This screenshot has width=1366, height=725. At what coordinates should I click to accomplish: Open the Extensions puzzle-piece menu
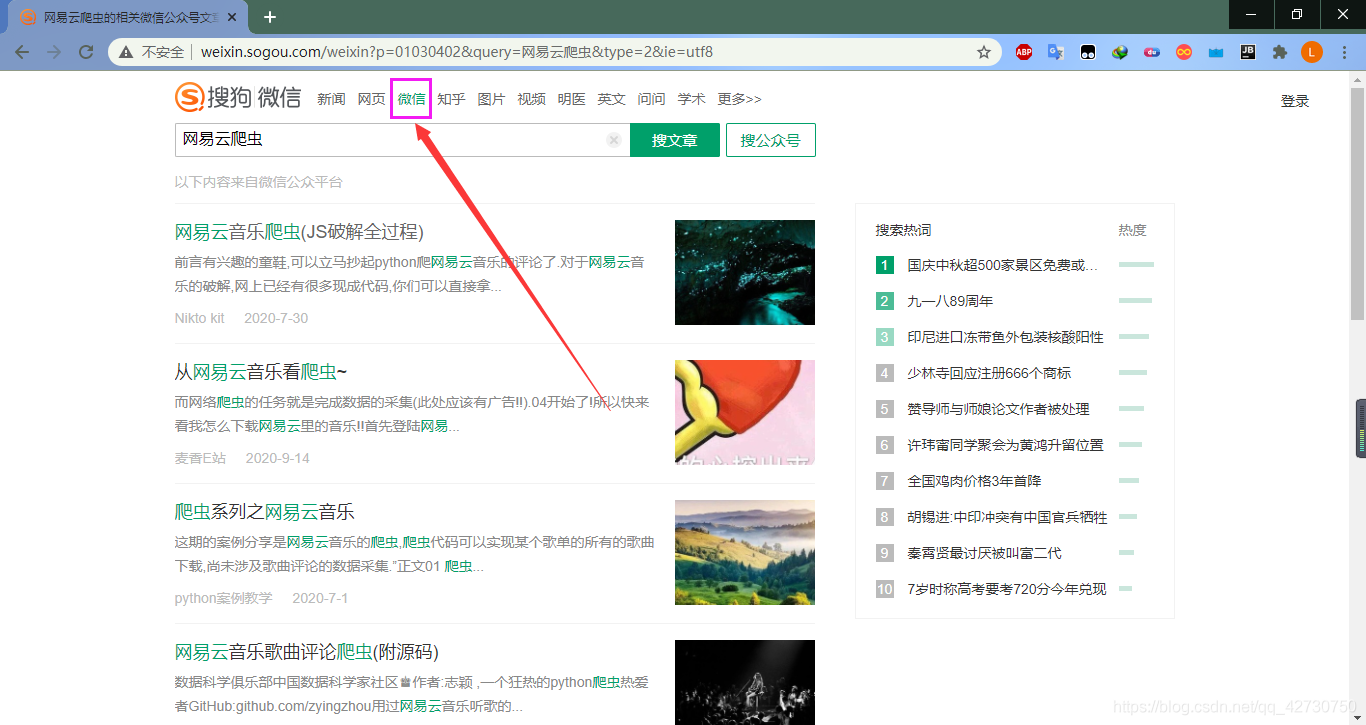[x=1280, y=52]
